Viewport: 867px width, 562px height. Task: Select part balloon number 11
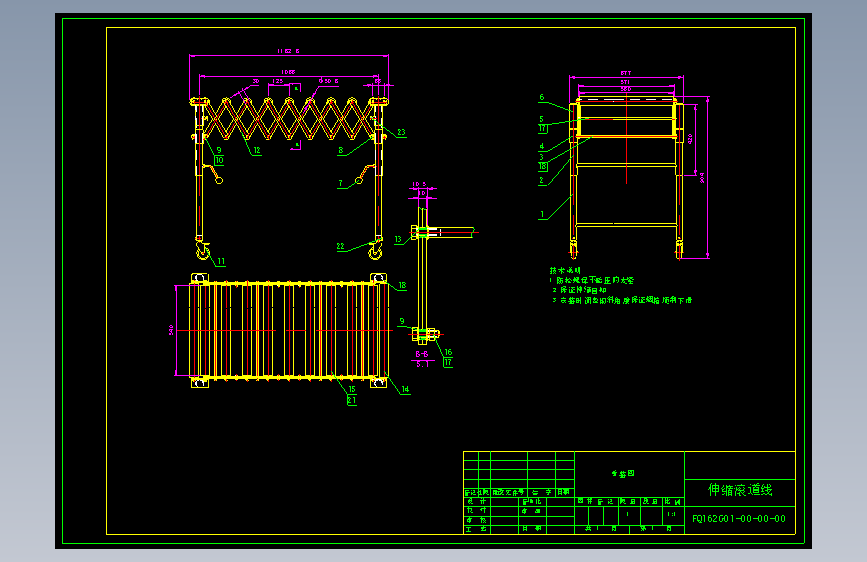[221, 262]
